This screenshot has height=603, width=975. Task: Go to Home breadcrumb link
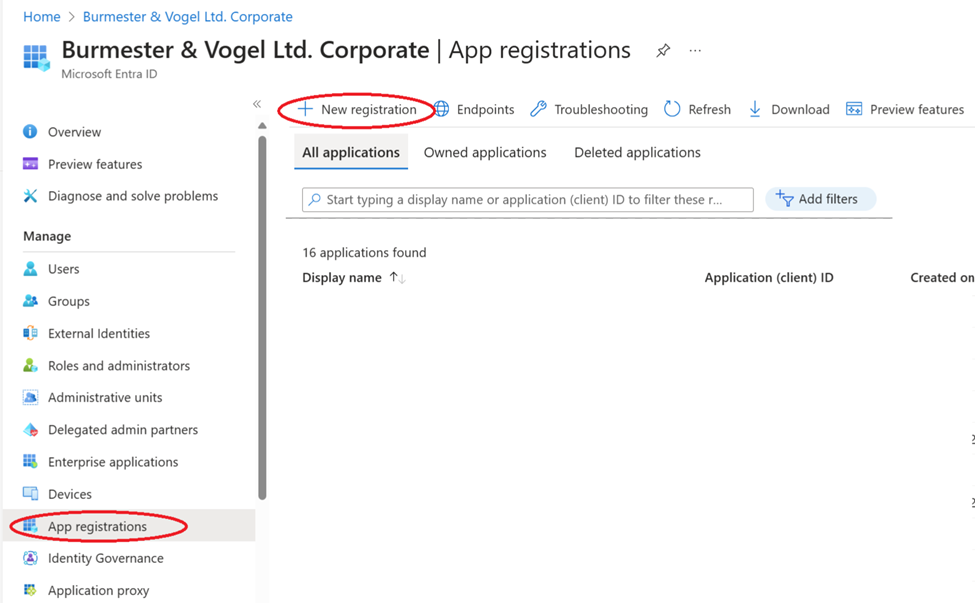coord(42,17)
